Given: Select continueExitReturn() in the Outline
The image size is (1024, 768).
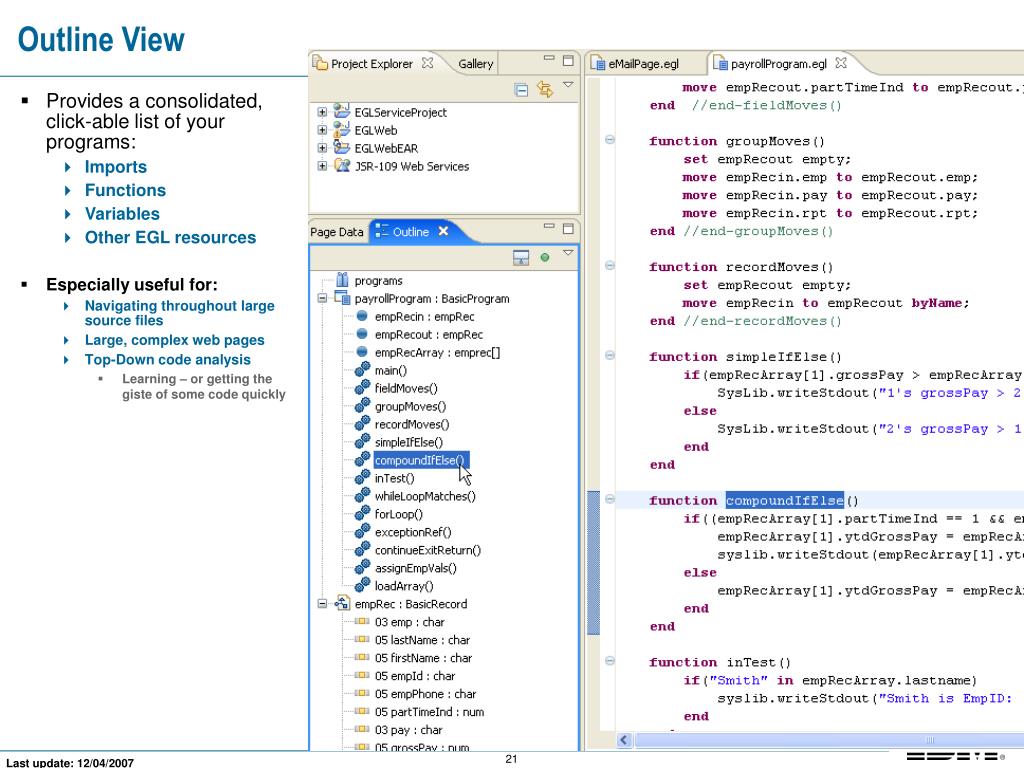Looking at the screenshot, I should (x=428, y=550).
